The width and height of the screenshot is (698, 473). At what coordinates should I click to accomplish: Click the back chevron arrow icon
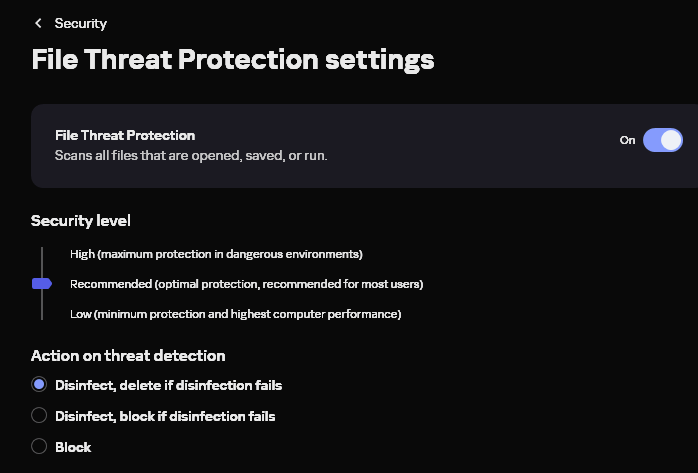pos(38,23)
